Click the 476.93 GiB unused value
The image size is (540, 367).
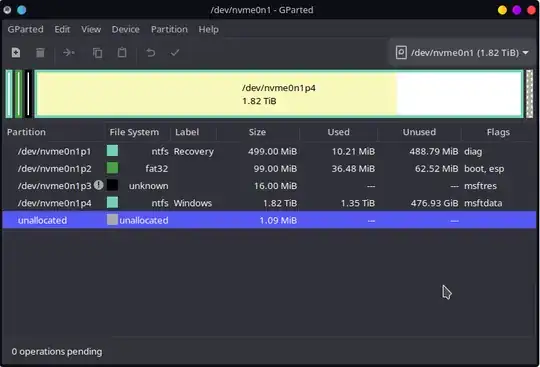(x=434, y=203)
